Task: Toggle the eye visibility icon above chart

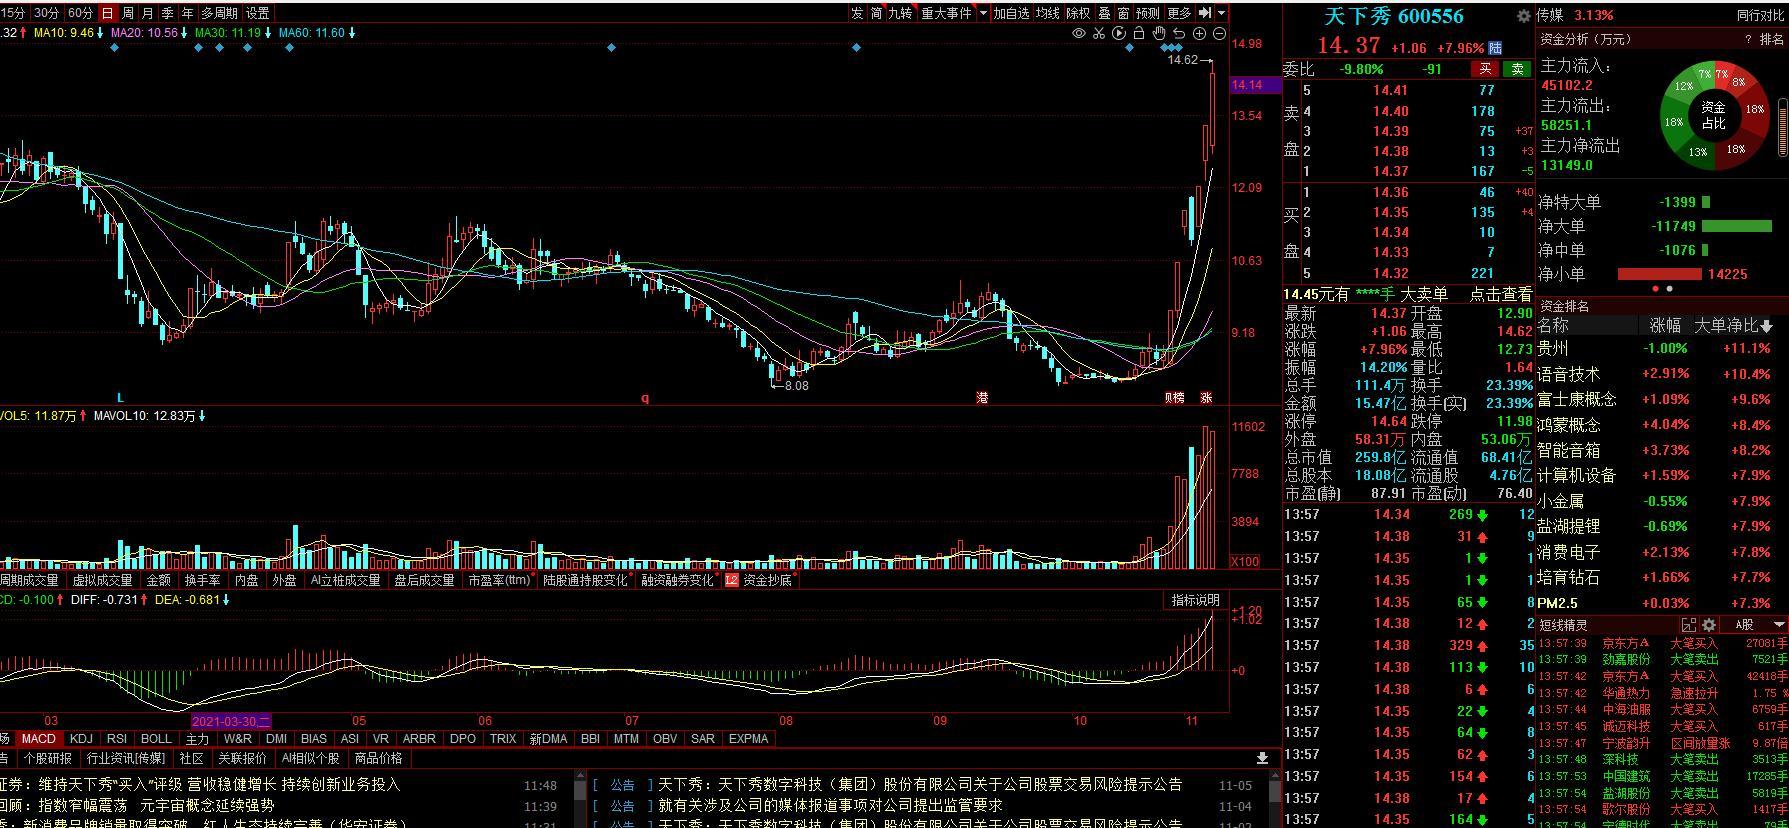Action: 1078,33
